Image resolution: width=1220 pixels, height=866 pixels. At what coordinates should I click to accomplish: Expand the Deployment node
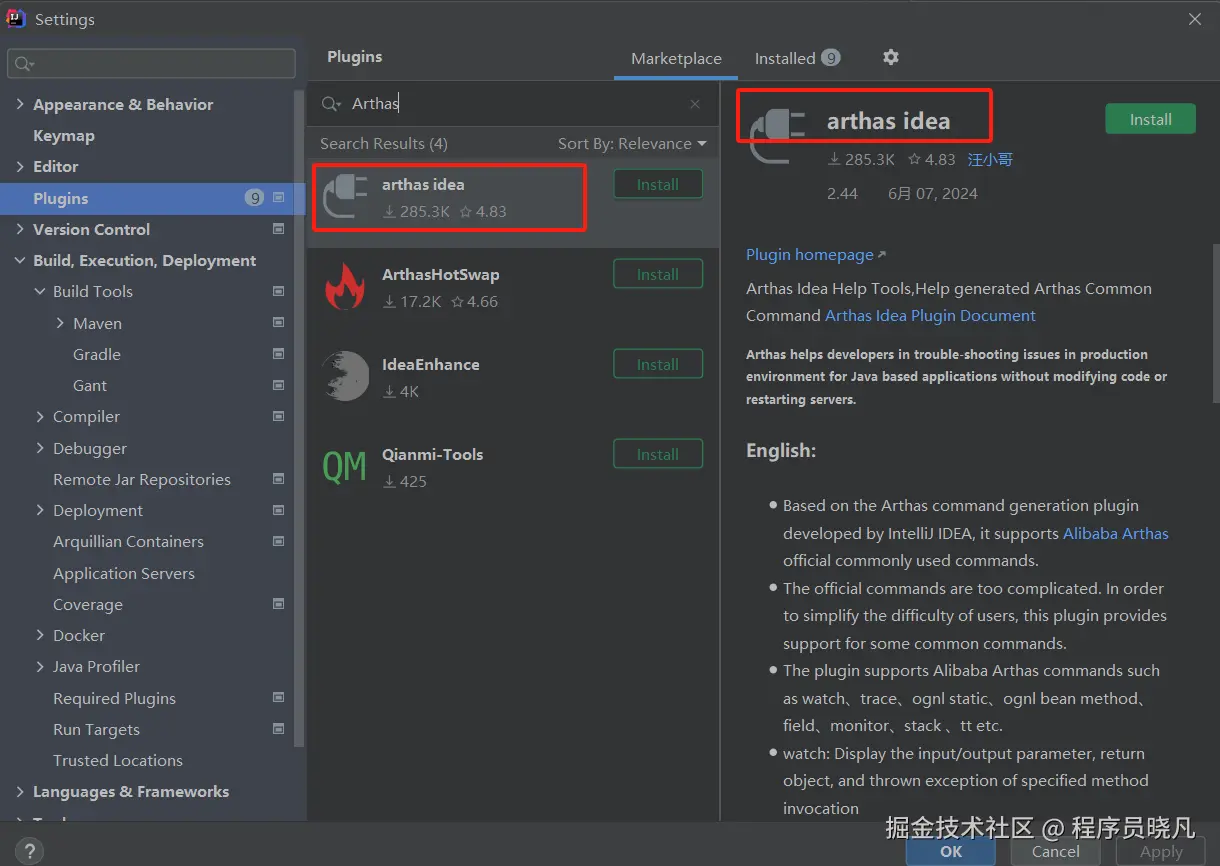[x=40, y=510]
